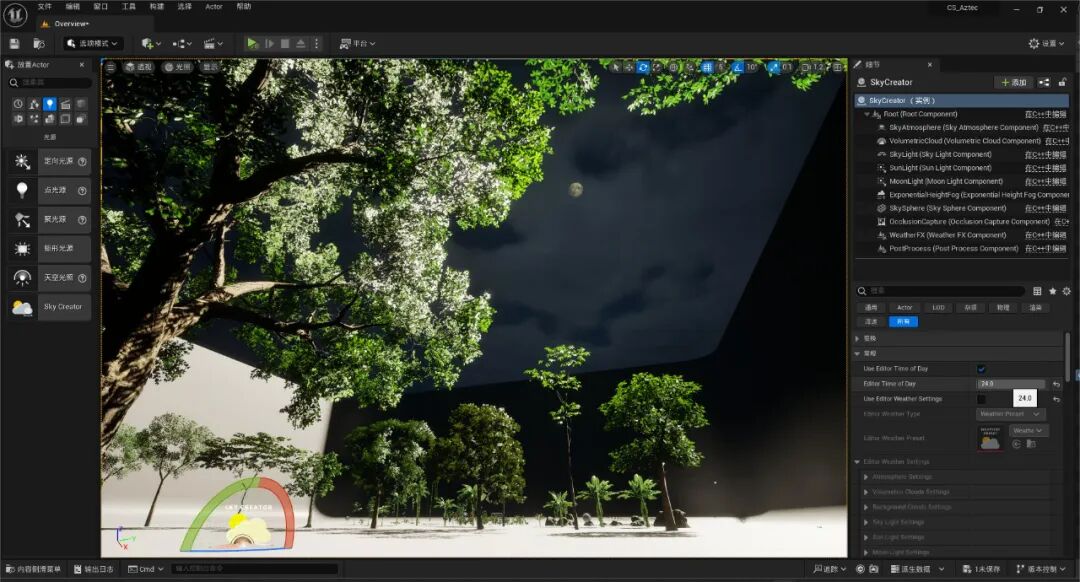Image resolution: width=1080 pixels, height=582 pixels.
Task: Open the quick add actor dropdown
Action: 151,43
